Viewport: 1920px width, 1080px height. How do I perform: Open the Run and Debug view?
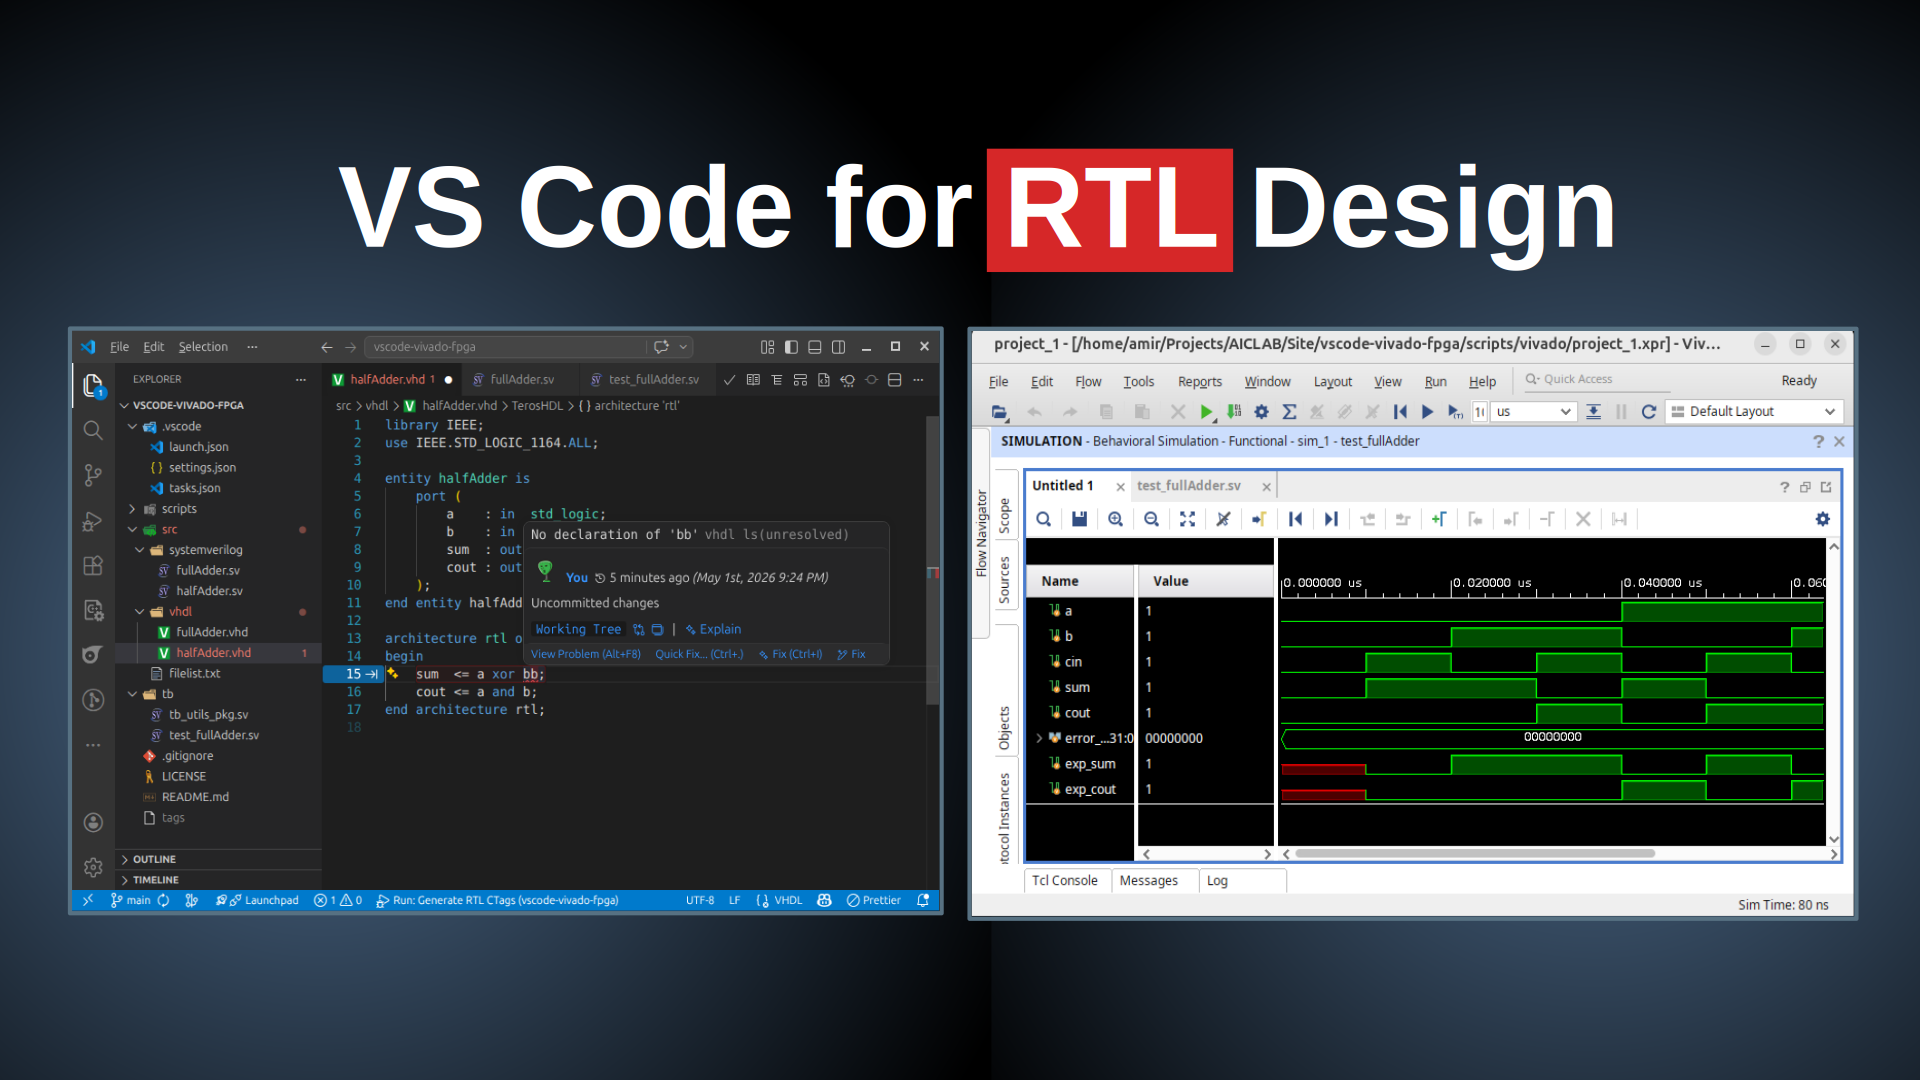tap(93, 521)
